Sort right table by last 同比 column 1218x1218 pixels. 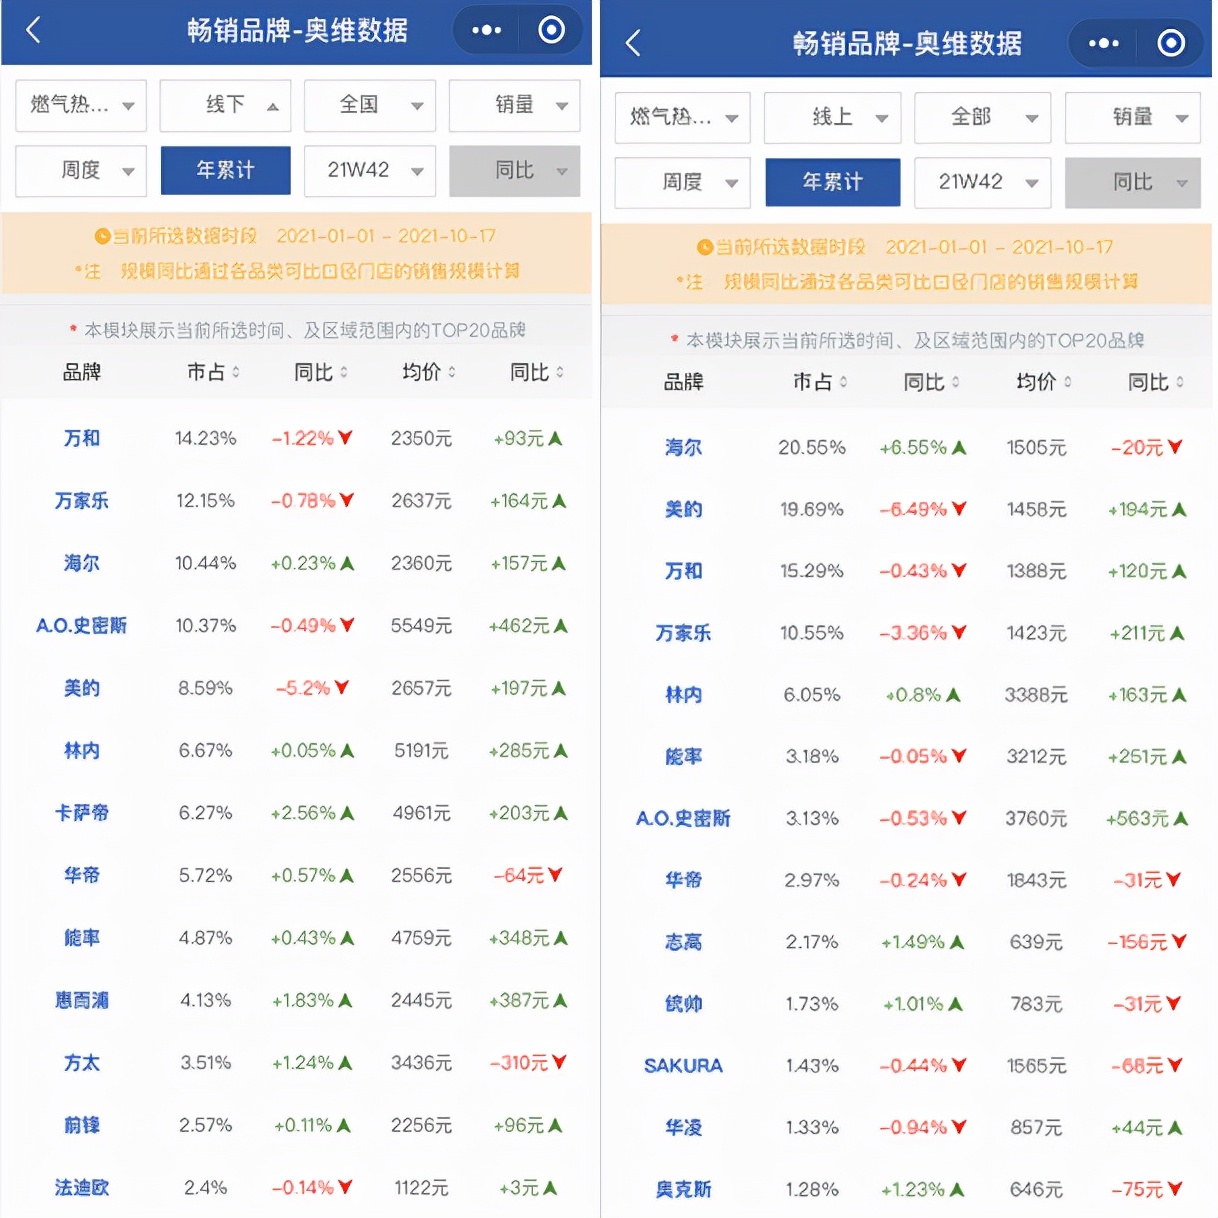click(1156, 382)
